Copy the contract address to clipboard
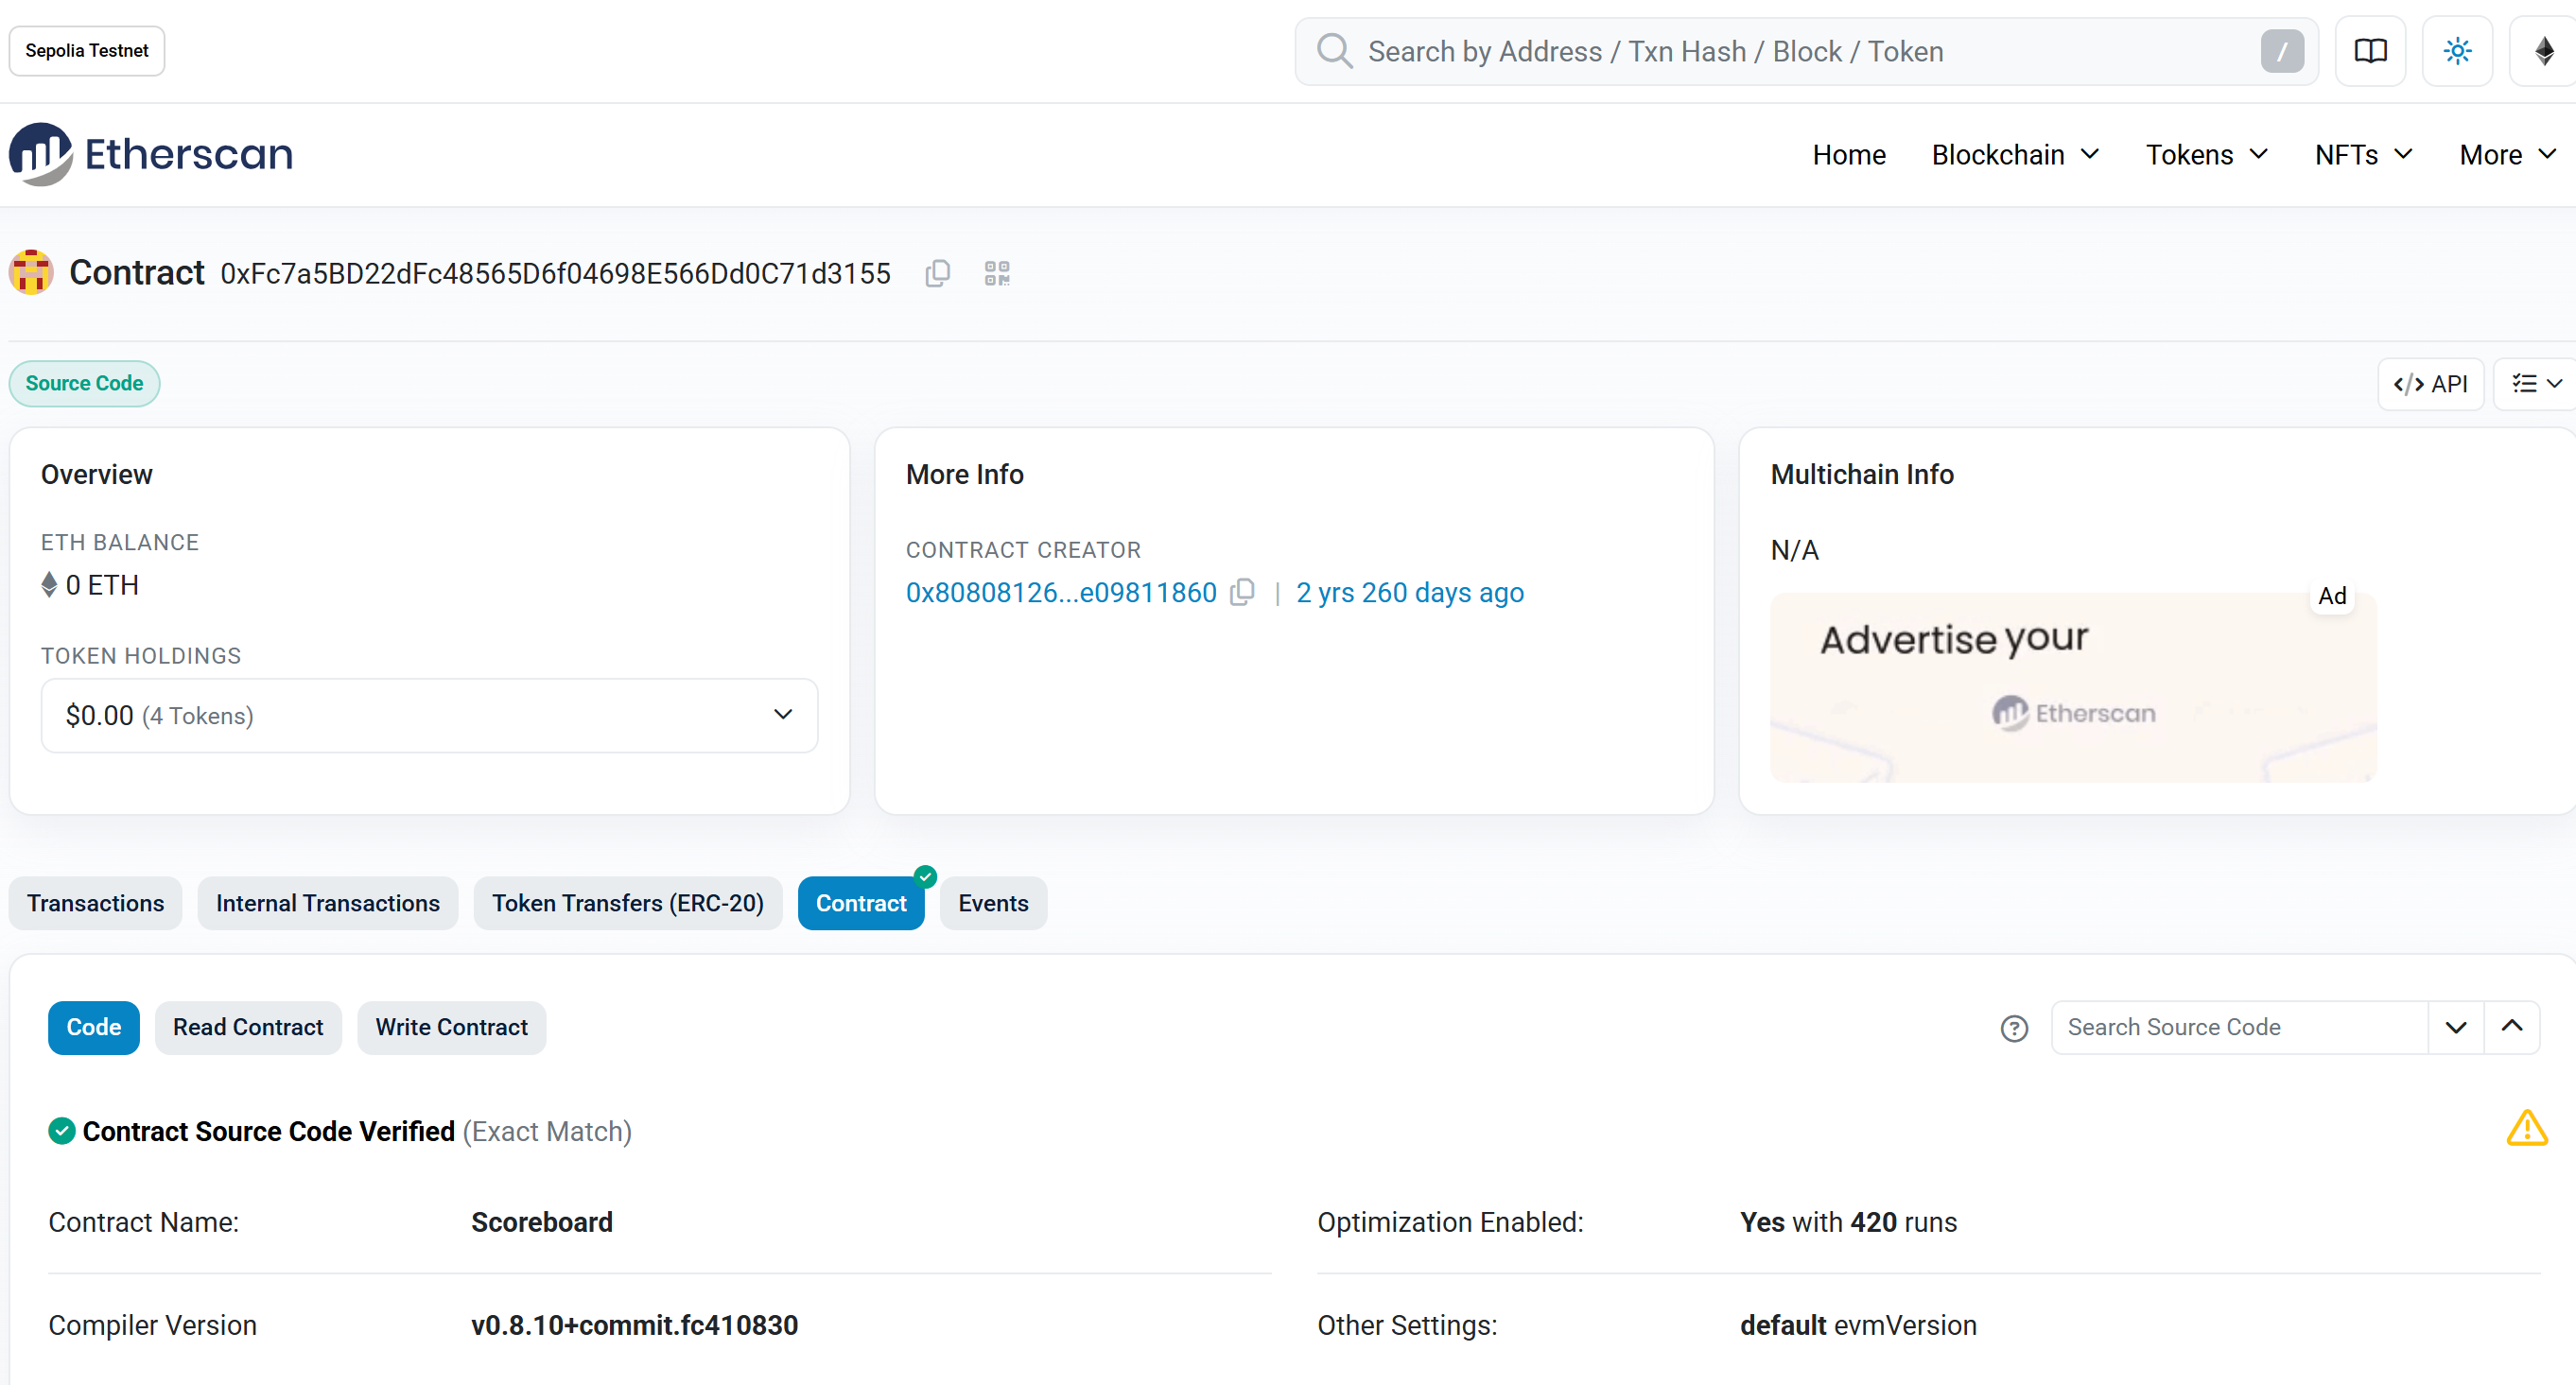The width and height of the screenshot is (2576, 1385). [x=937, y=273]
